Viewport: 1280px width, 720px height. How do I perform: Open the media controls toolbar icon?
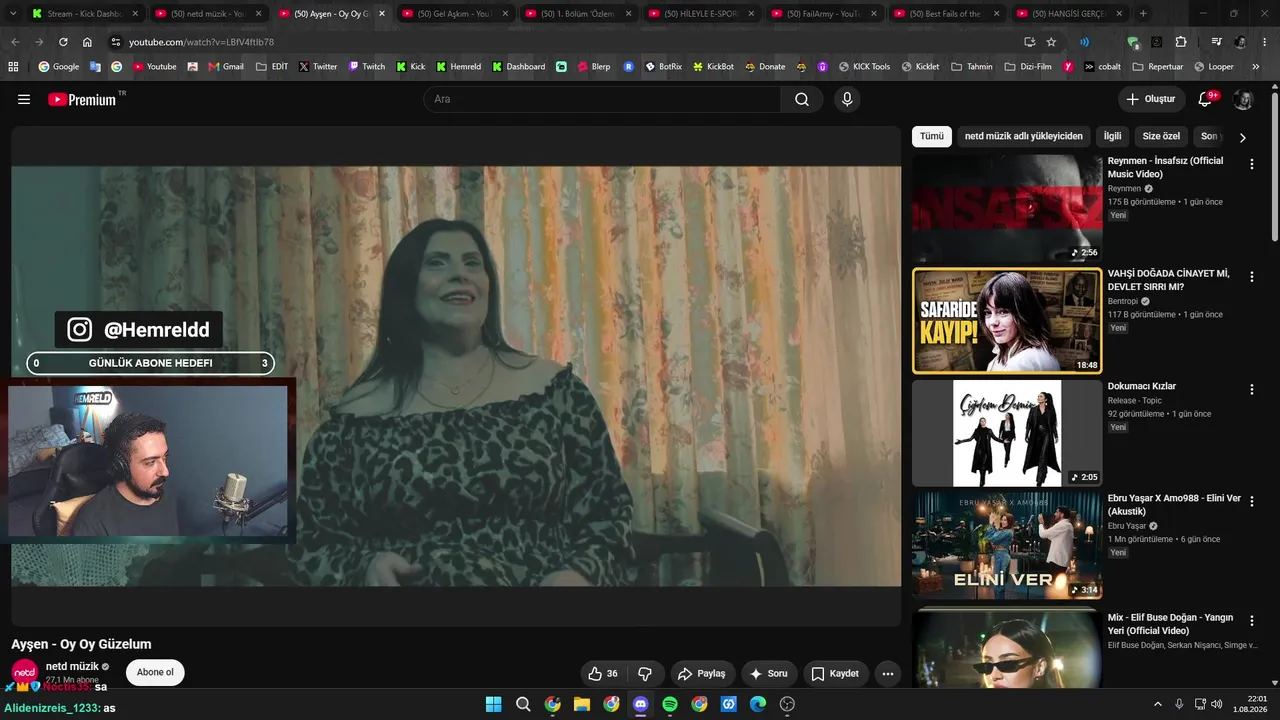1216,42
